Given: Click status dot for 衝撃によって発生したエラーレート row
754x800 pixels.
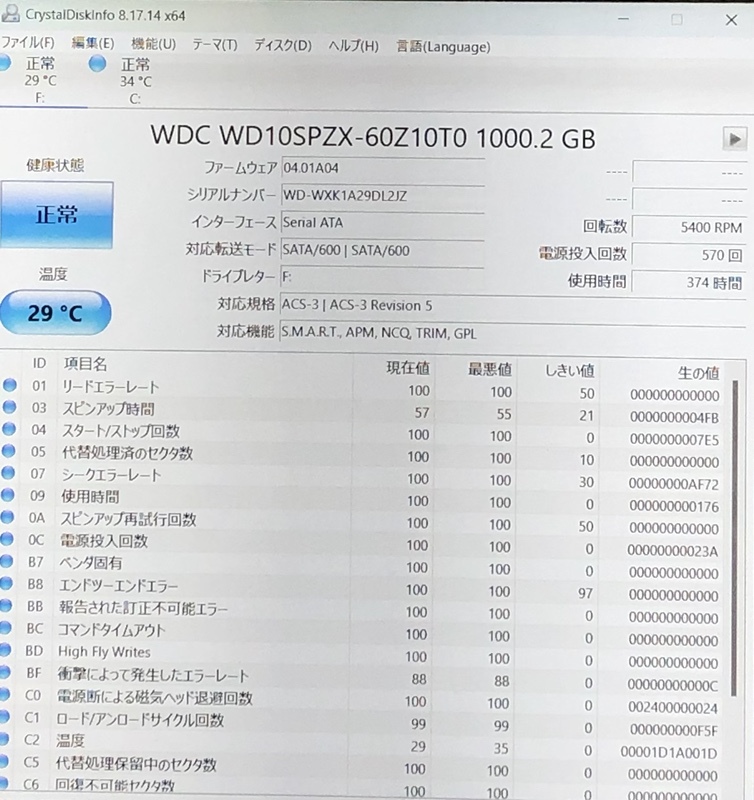Looking at the screenshot, I should [4, 672].
